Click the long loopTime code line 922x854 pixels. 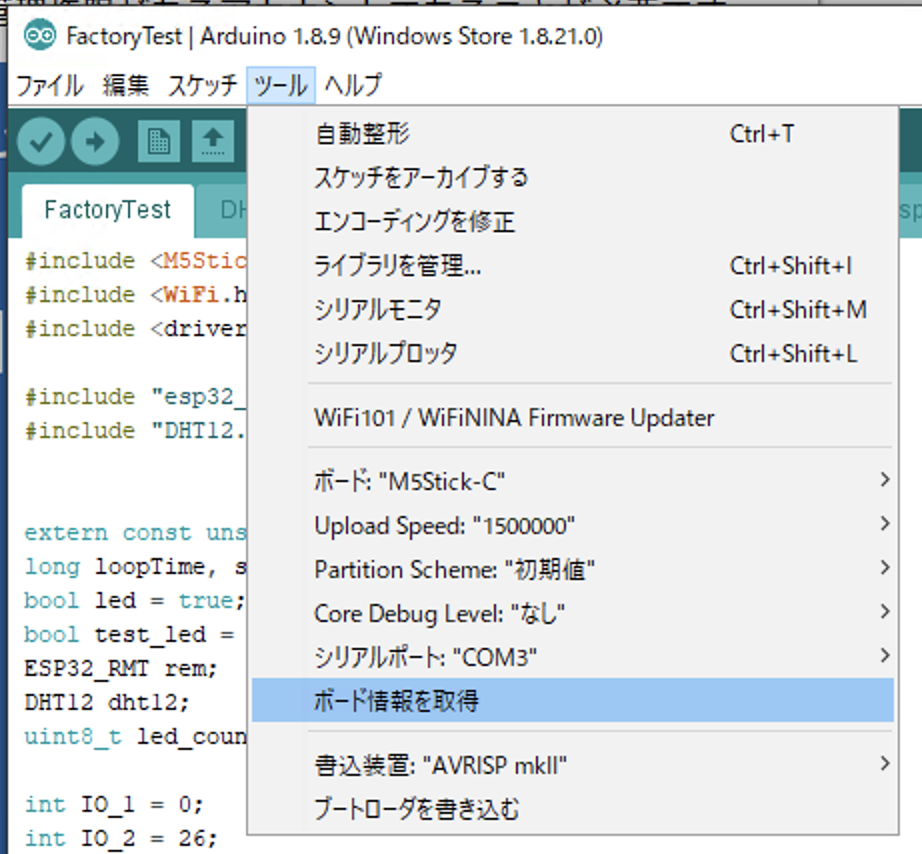135,567
